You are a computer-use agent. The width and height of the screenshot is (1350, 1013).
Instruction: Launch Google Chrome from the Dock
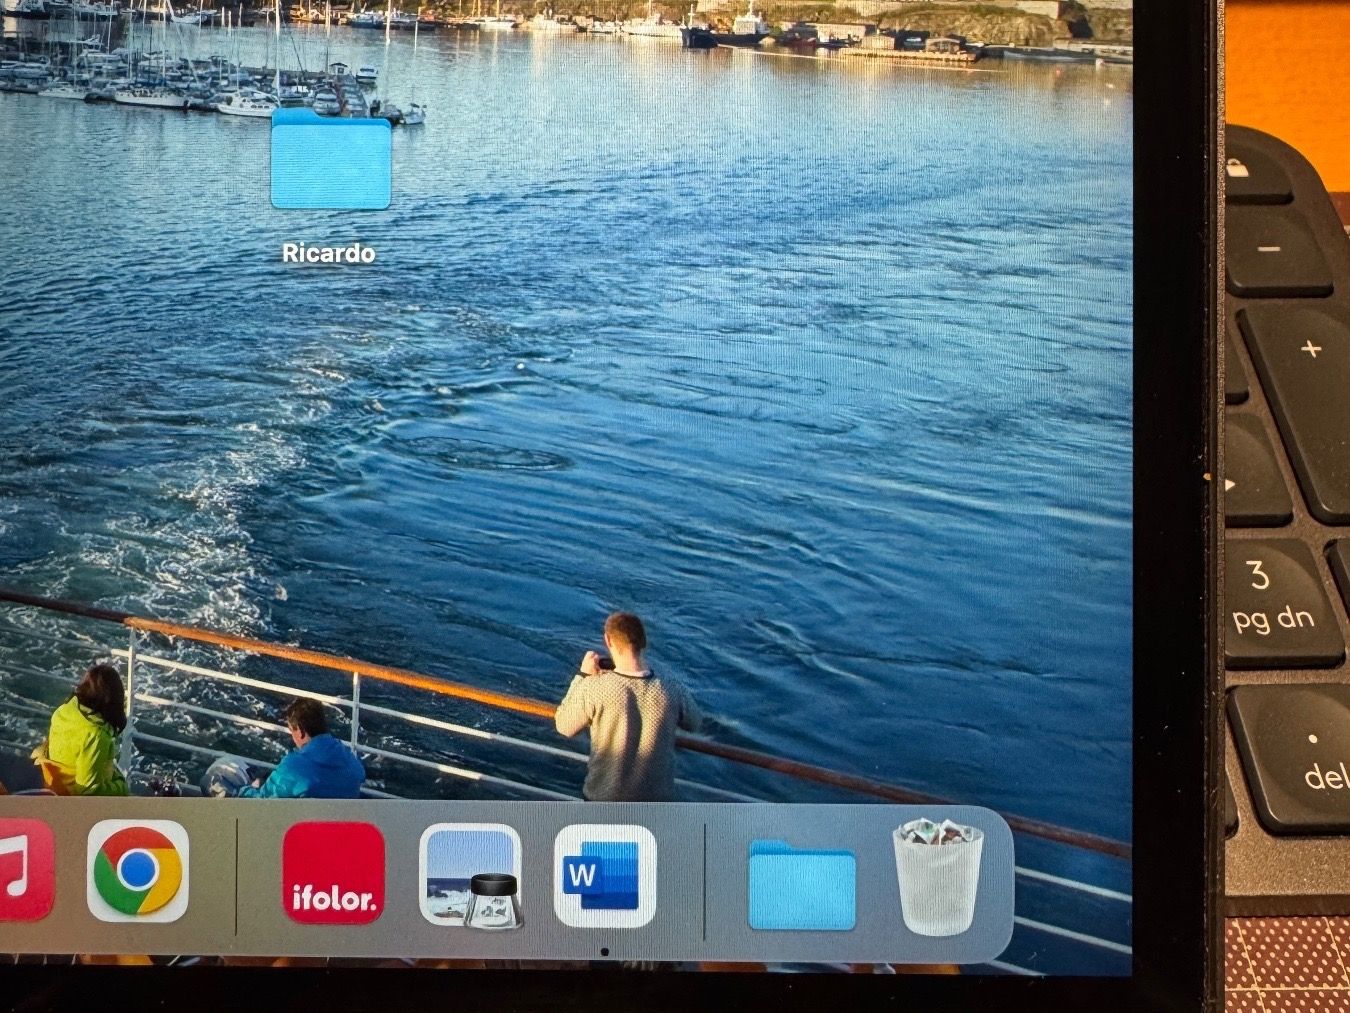pos(138,871)
